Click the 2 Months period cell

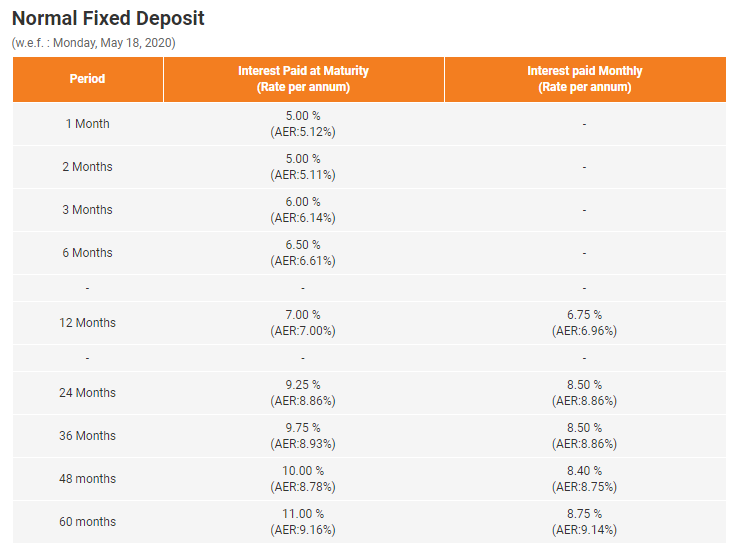click(x=88, y=167)
